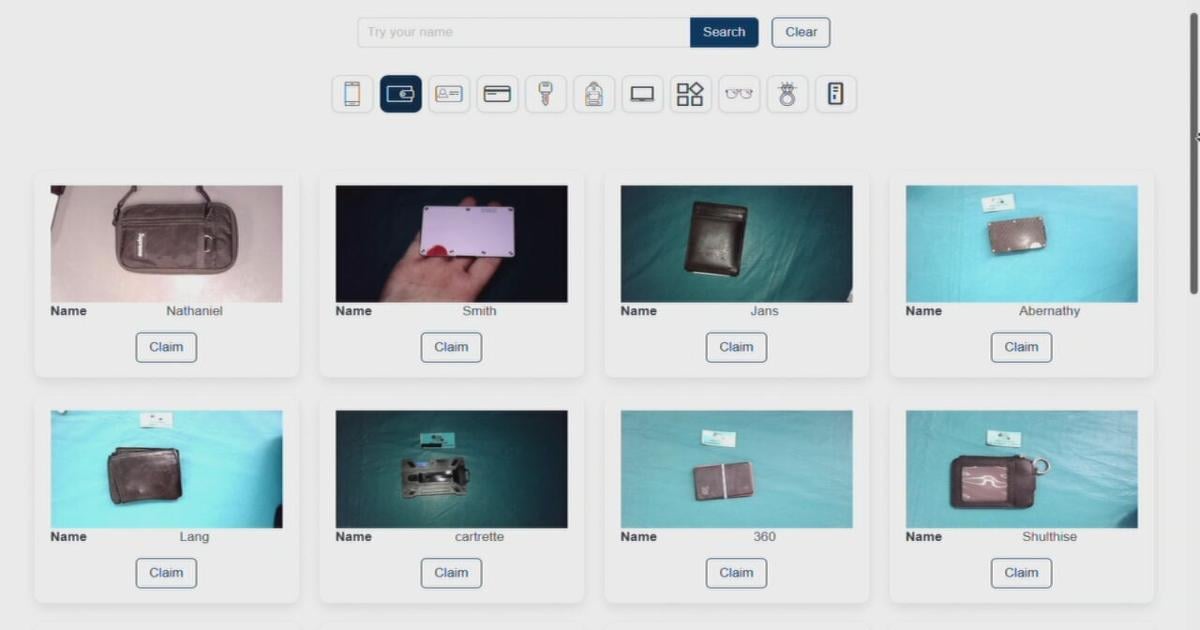Open the Jans wallet photo
1200x630 pixels.
pyautogui.click(x=736, y=243)
